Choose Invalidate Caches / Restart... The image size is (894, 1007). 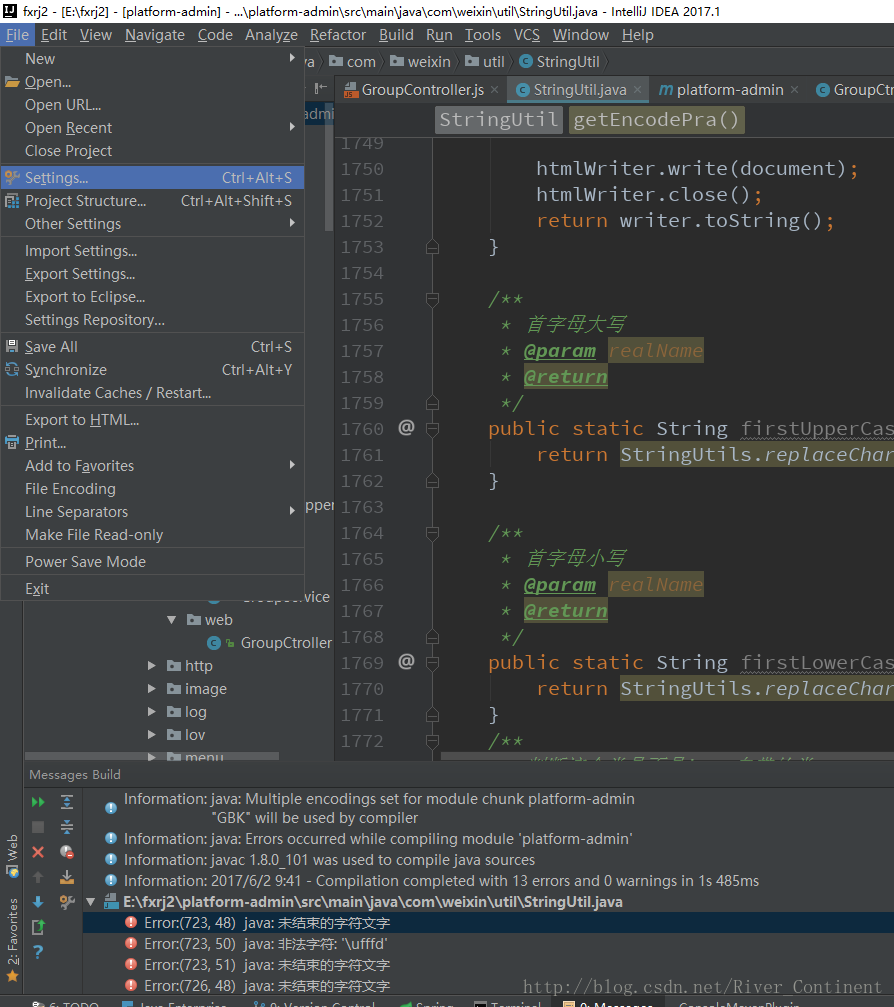[152, 392]
